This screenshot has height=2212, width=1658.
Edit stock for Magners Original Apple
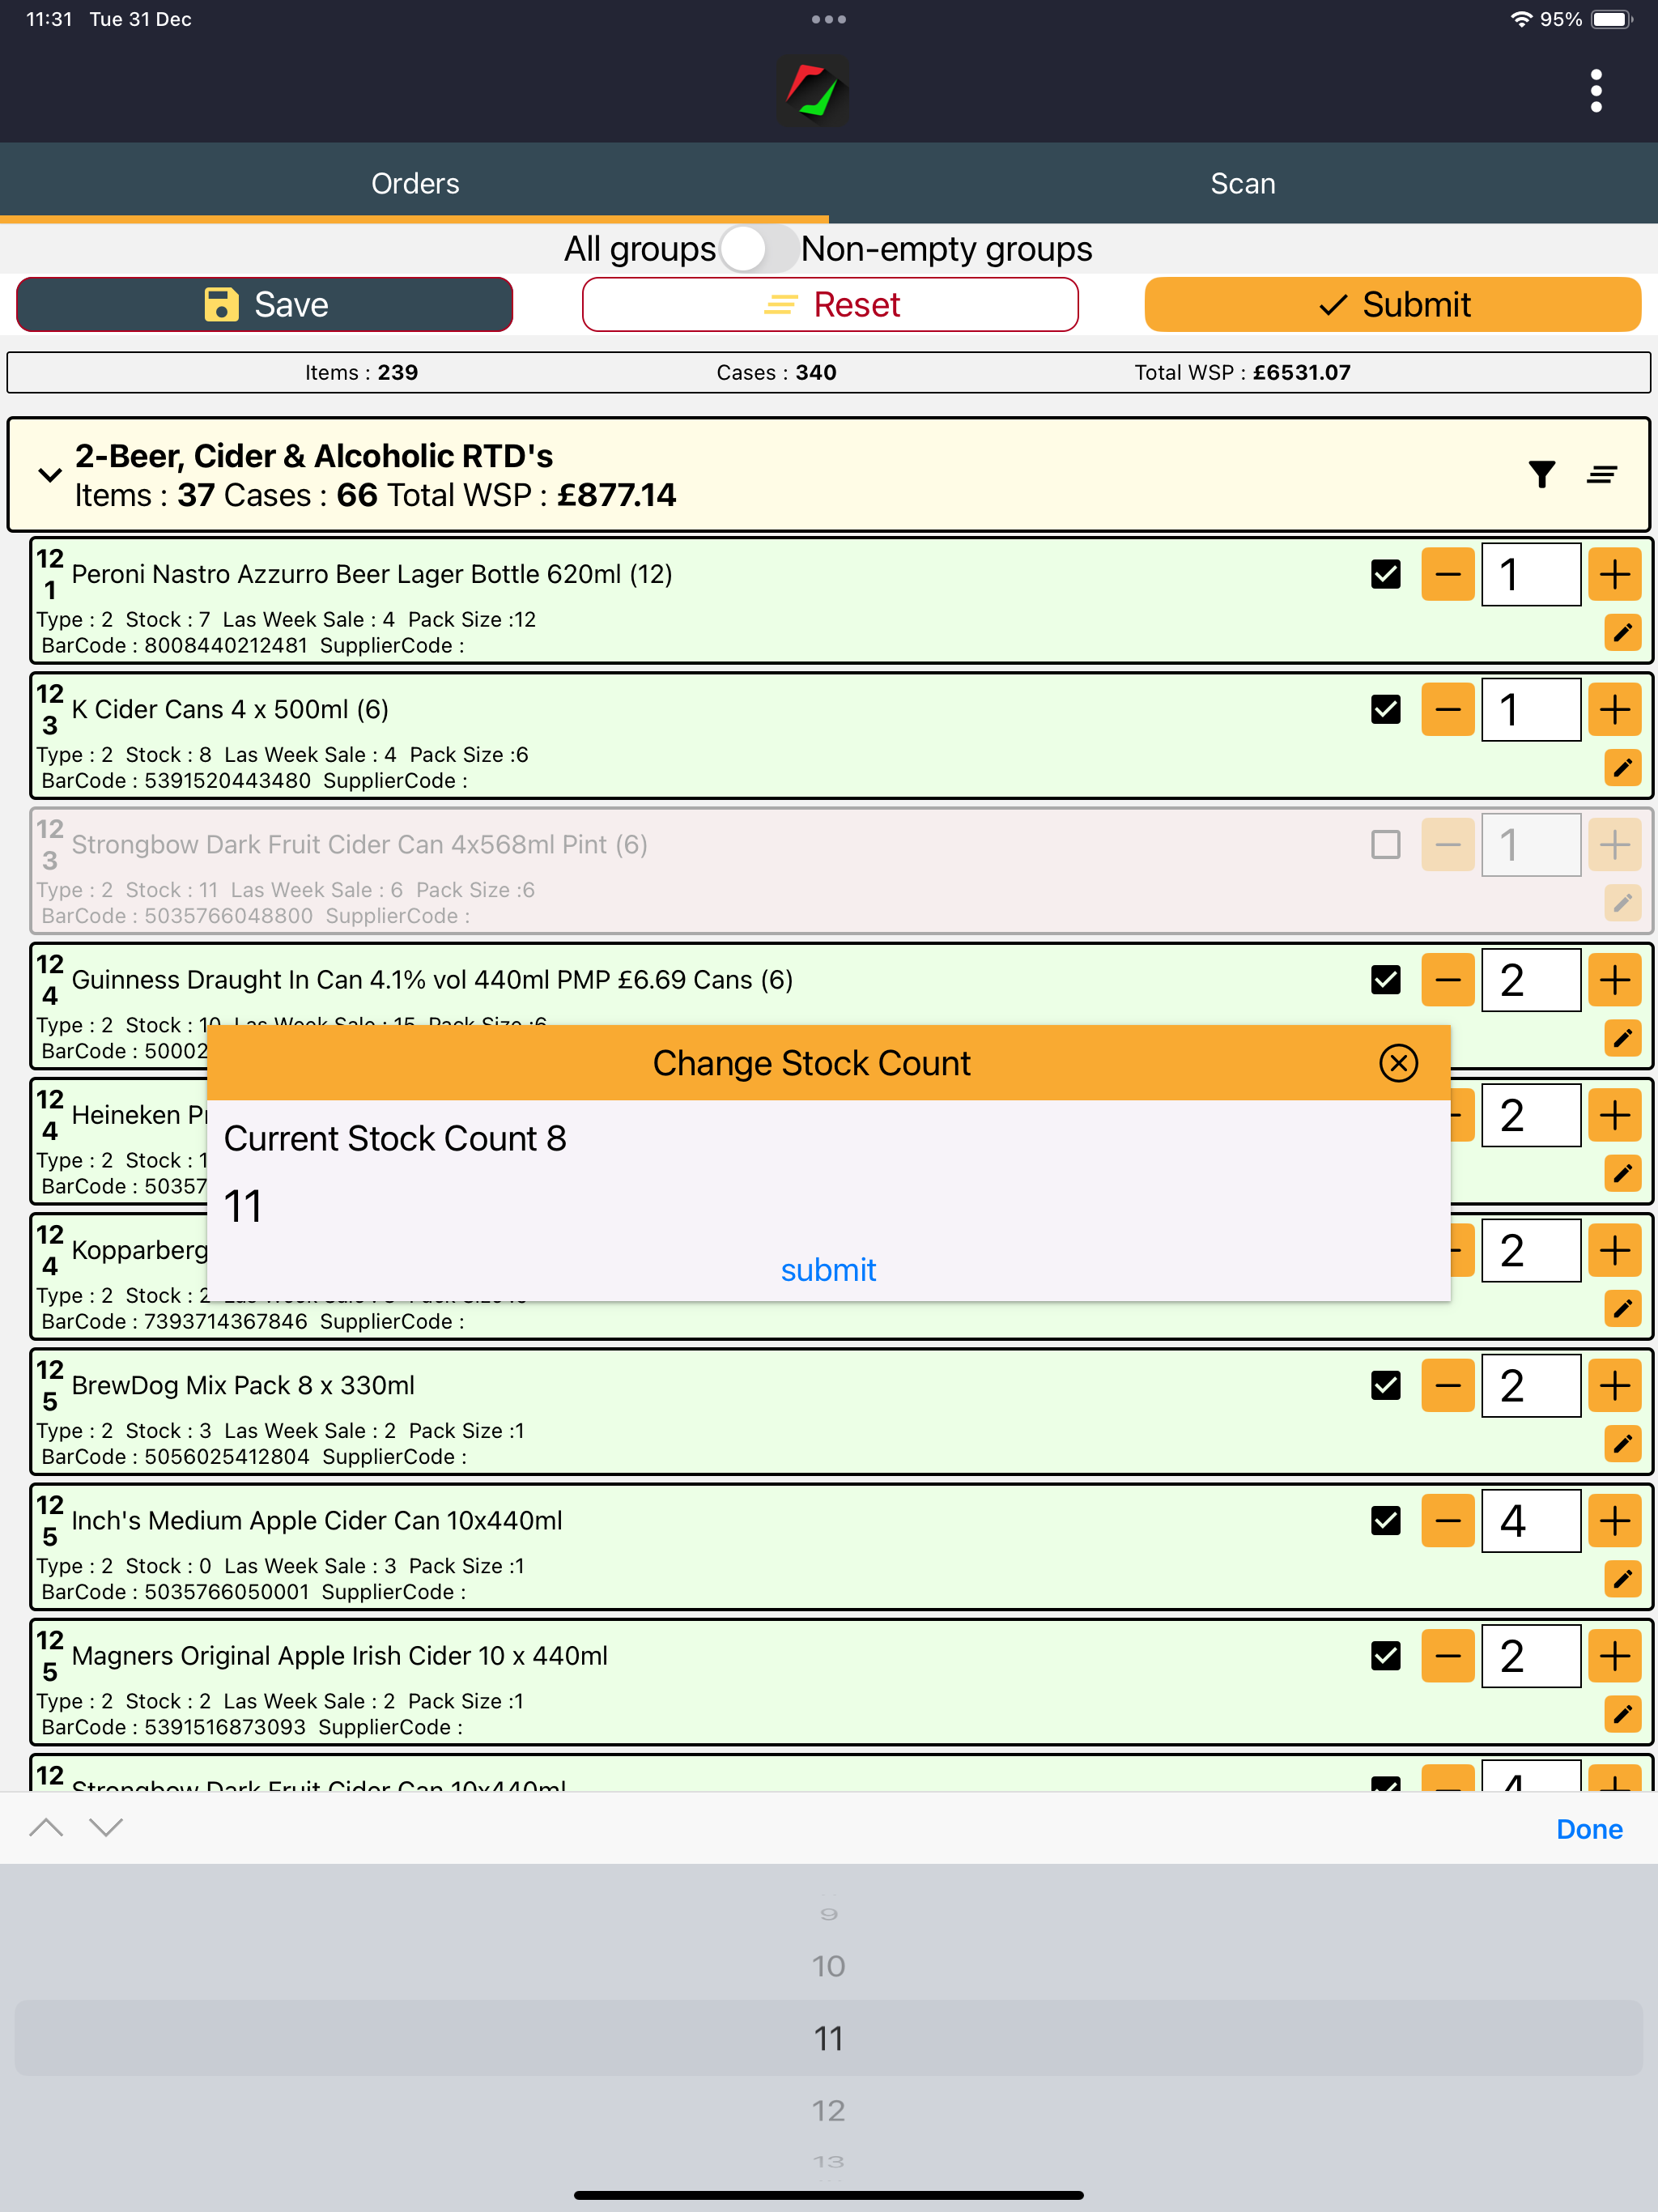pos(1622,1714)
